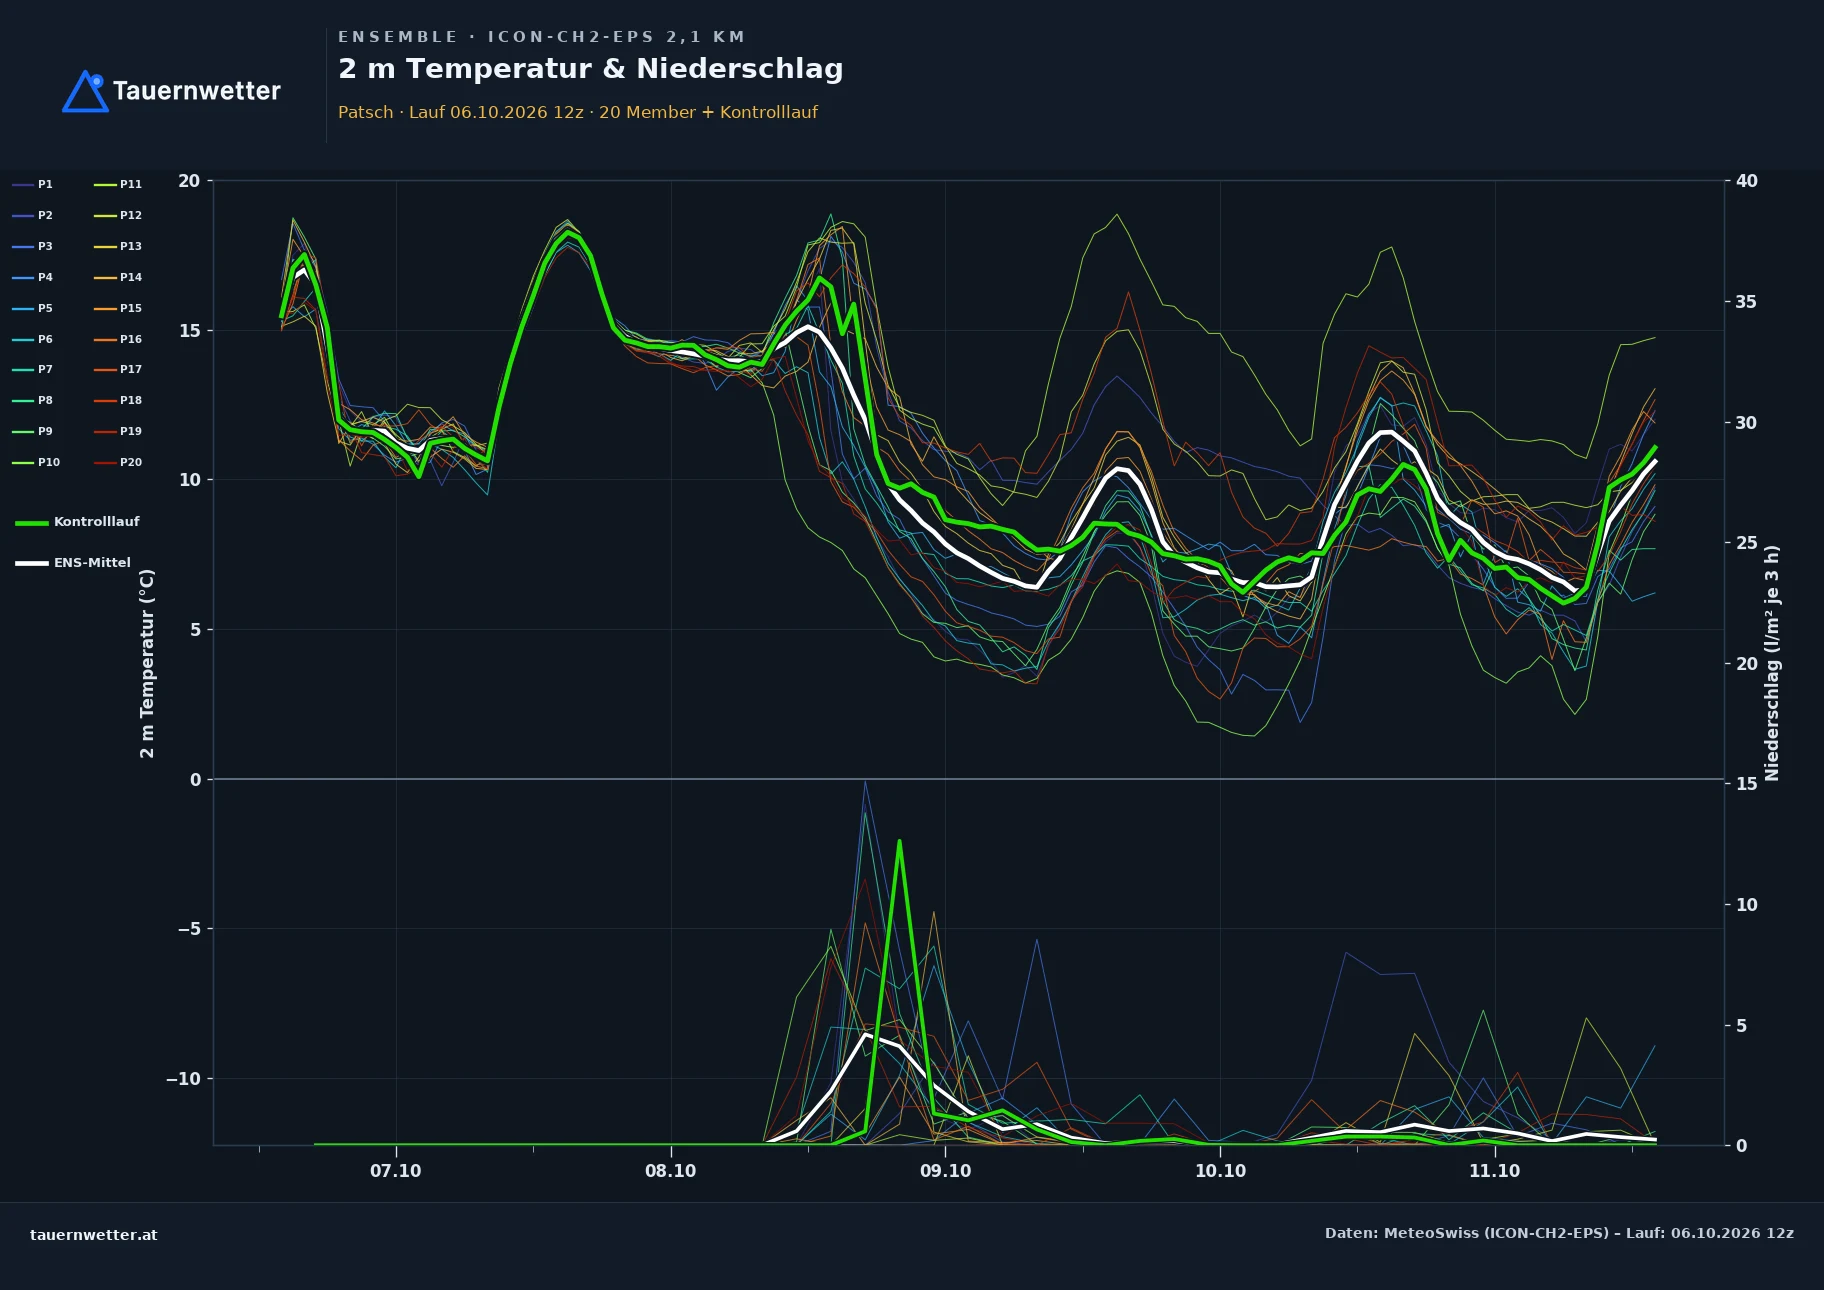Image resolution: width=1824 pixels, height=1290 pixels.
Task: Click the −10 tick on temperature axis
Action: (182, 1079)
